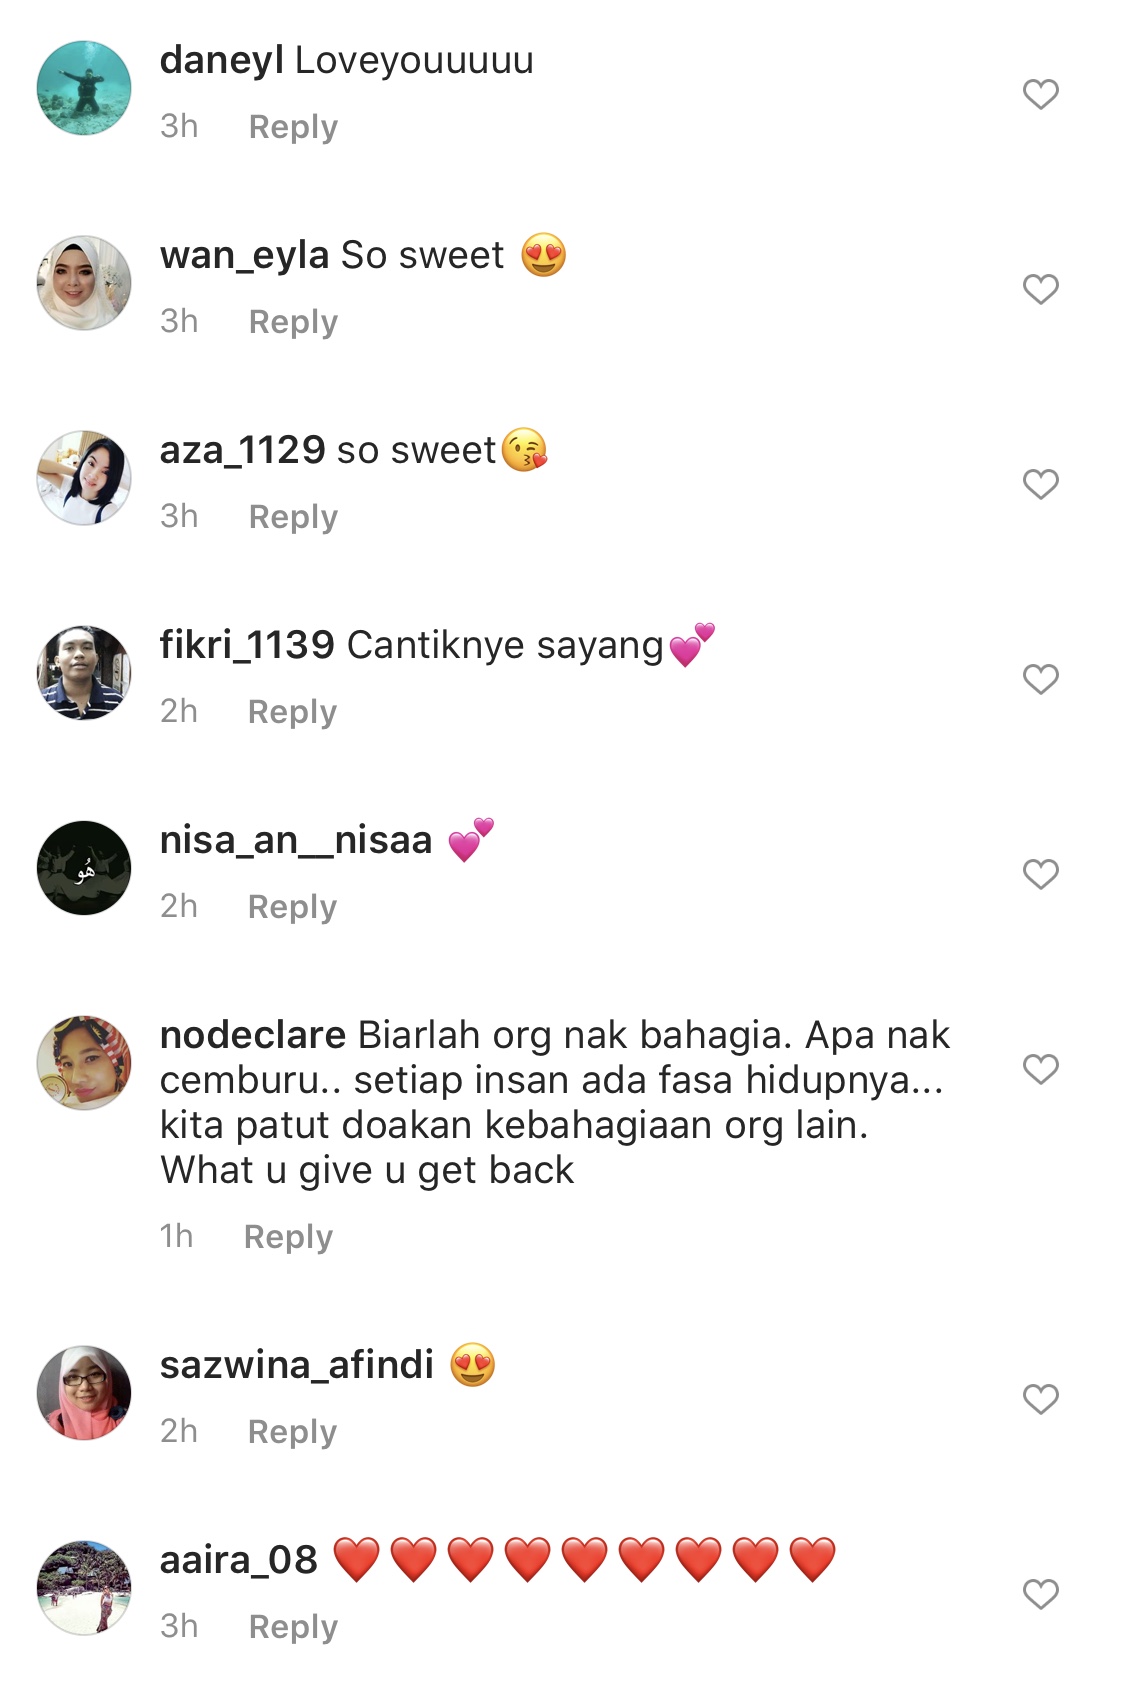Like daneyl's Loveyouuuuu comment
Image resolution: width=1125 pixels, height=1693 pixels.
[x=1040, y=94]
